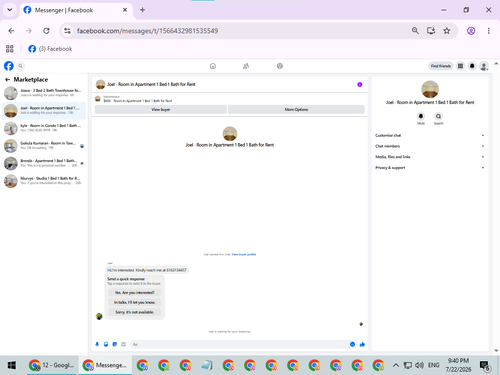Click the Marketplace back arrow
Screen dimensions: 500x375
[x=7, y=79]
